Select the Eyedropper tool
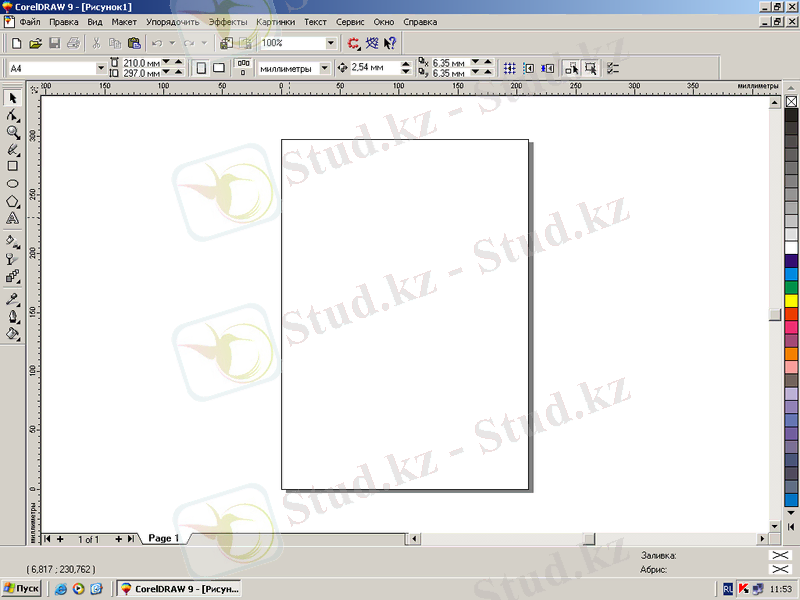The width and height of the screenshot is (800, 600). pyautogui.click(x=13, y=299)
